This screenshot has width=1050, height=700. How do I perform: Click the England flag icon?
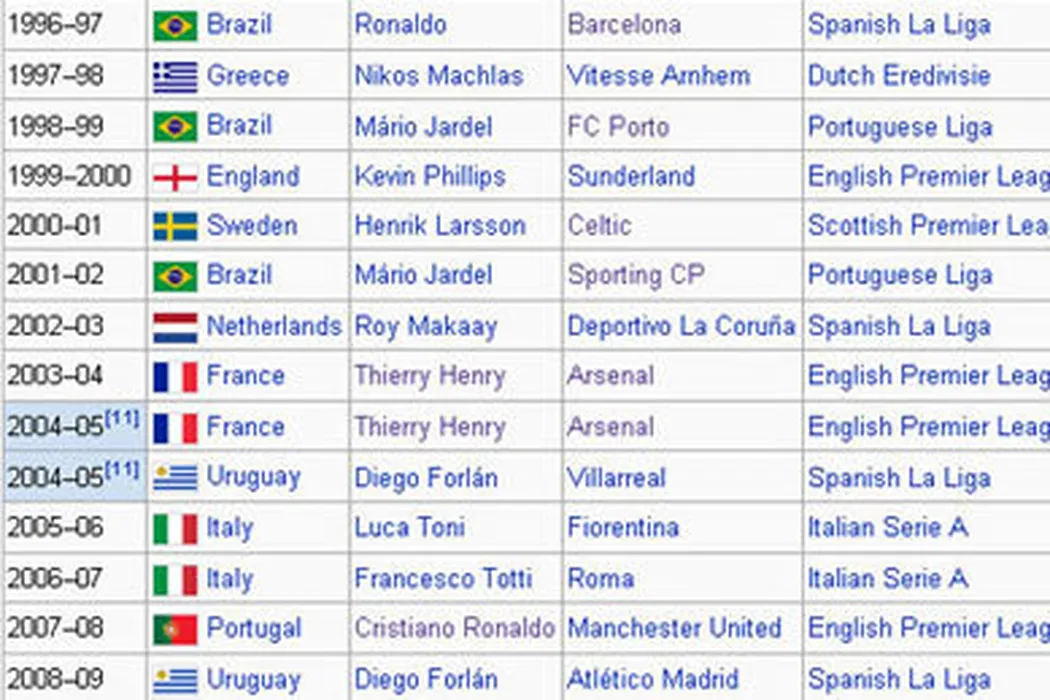tap(175, 178)
